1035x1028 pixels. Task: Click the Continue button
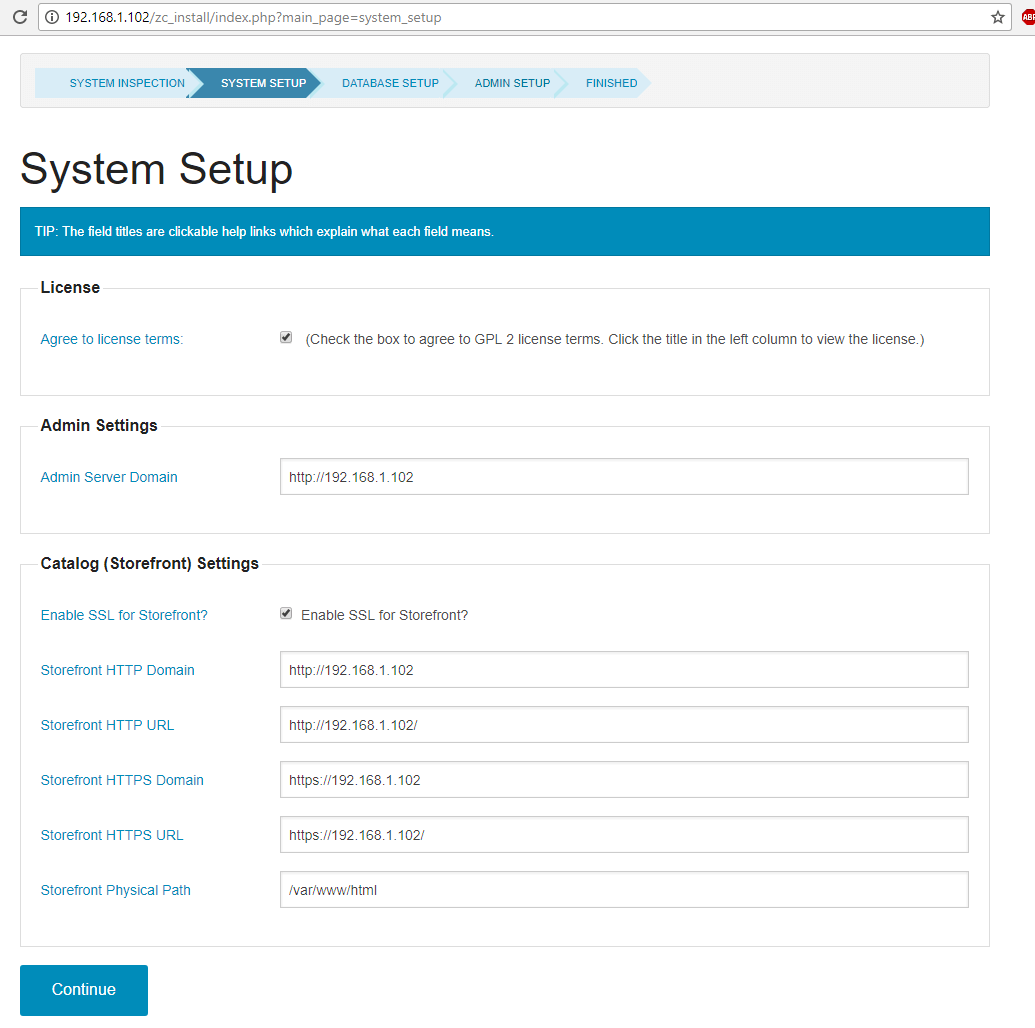tap(84, 990)
